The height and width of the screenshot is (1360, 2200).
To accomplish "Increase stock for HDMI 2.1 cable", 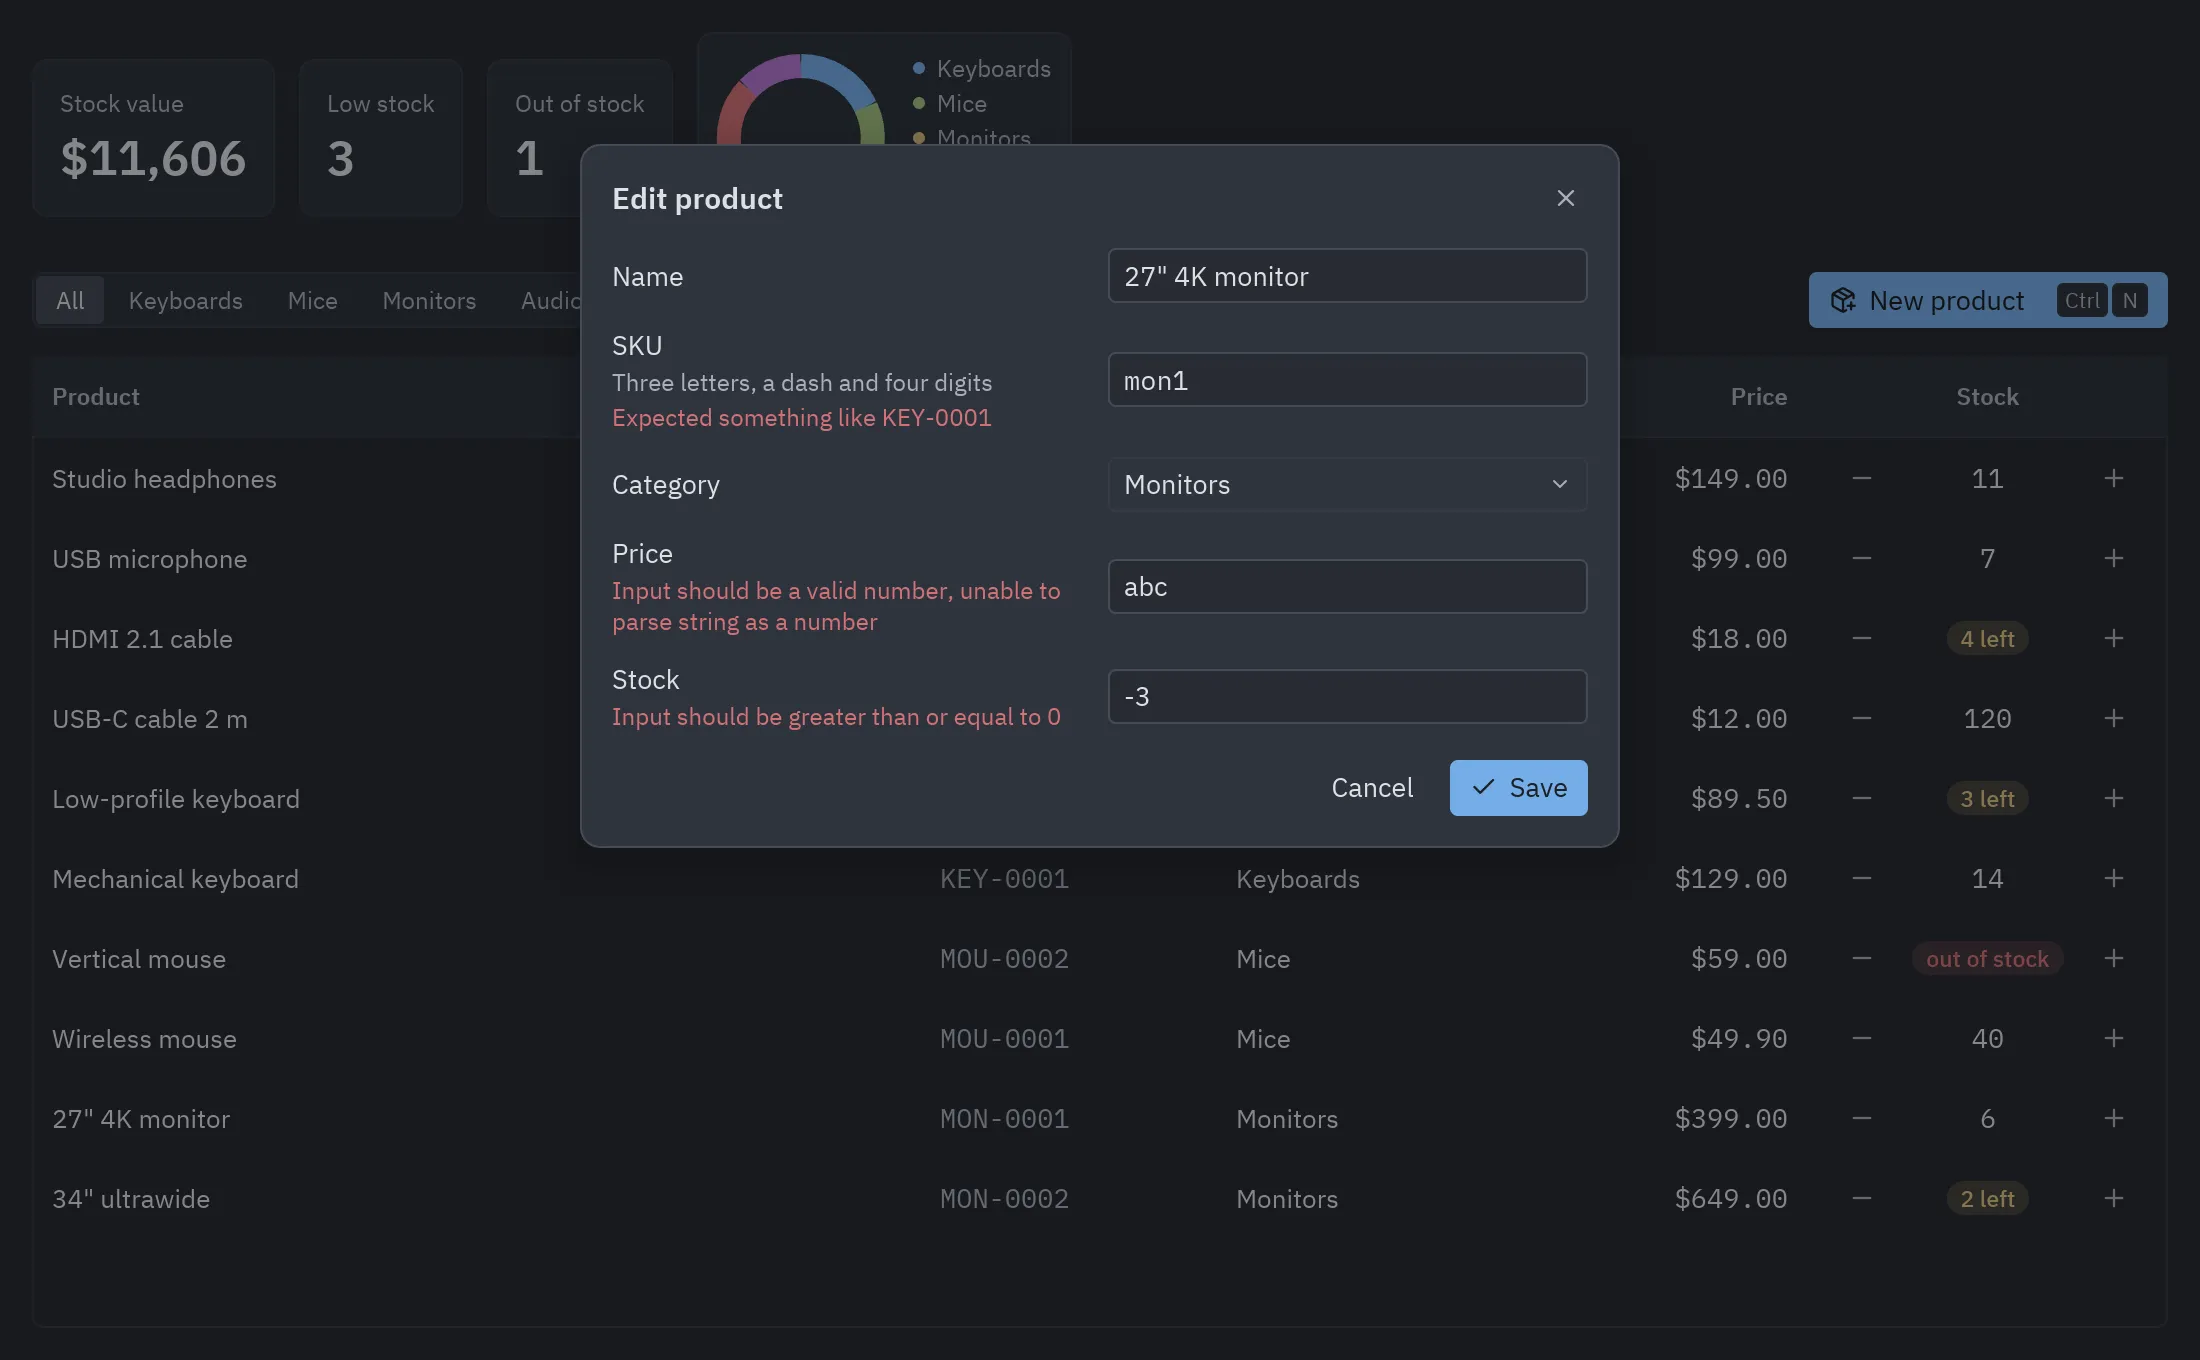I will (x=2113, y=638).
